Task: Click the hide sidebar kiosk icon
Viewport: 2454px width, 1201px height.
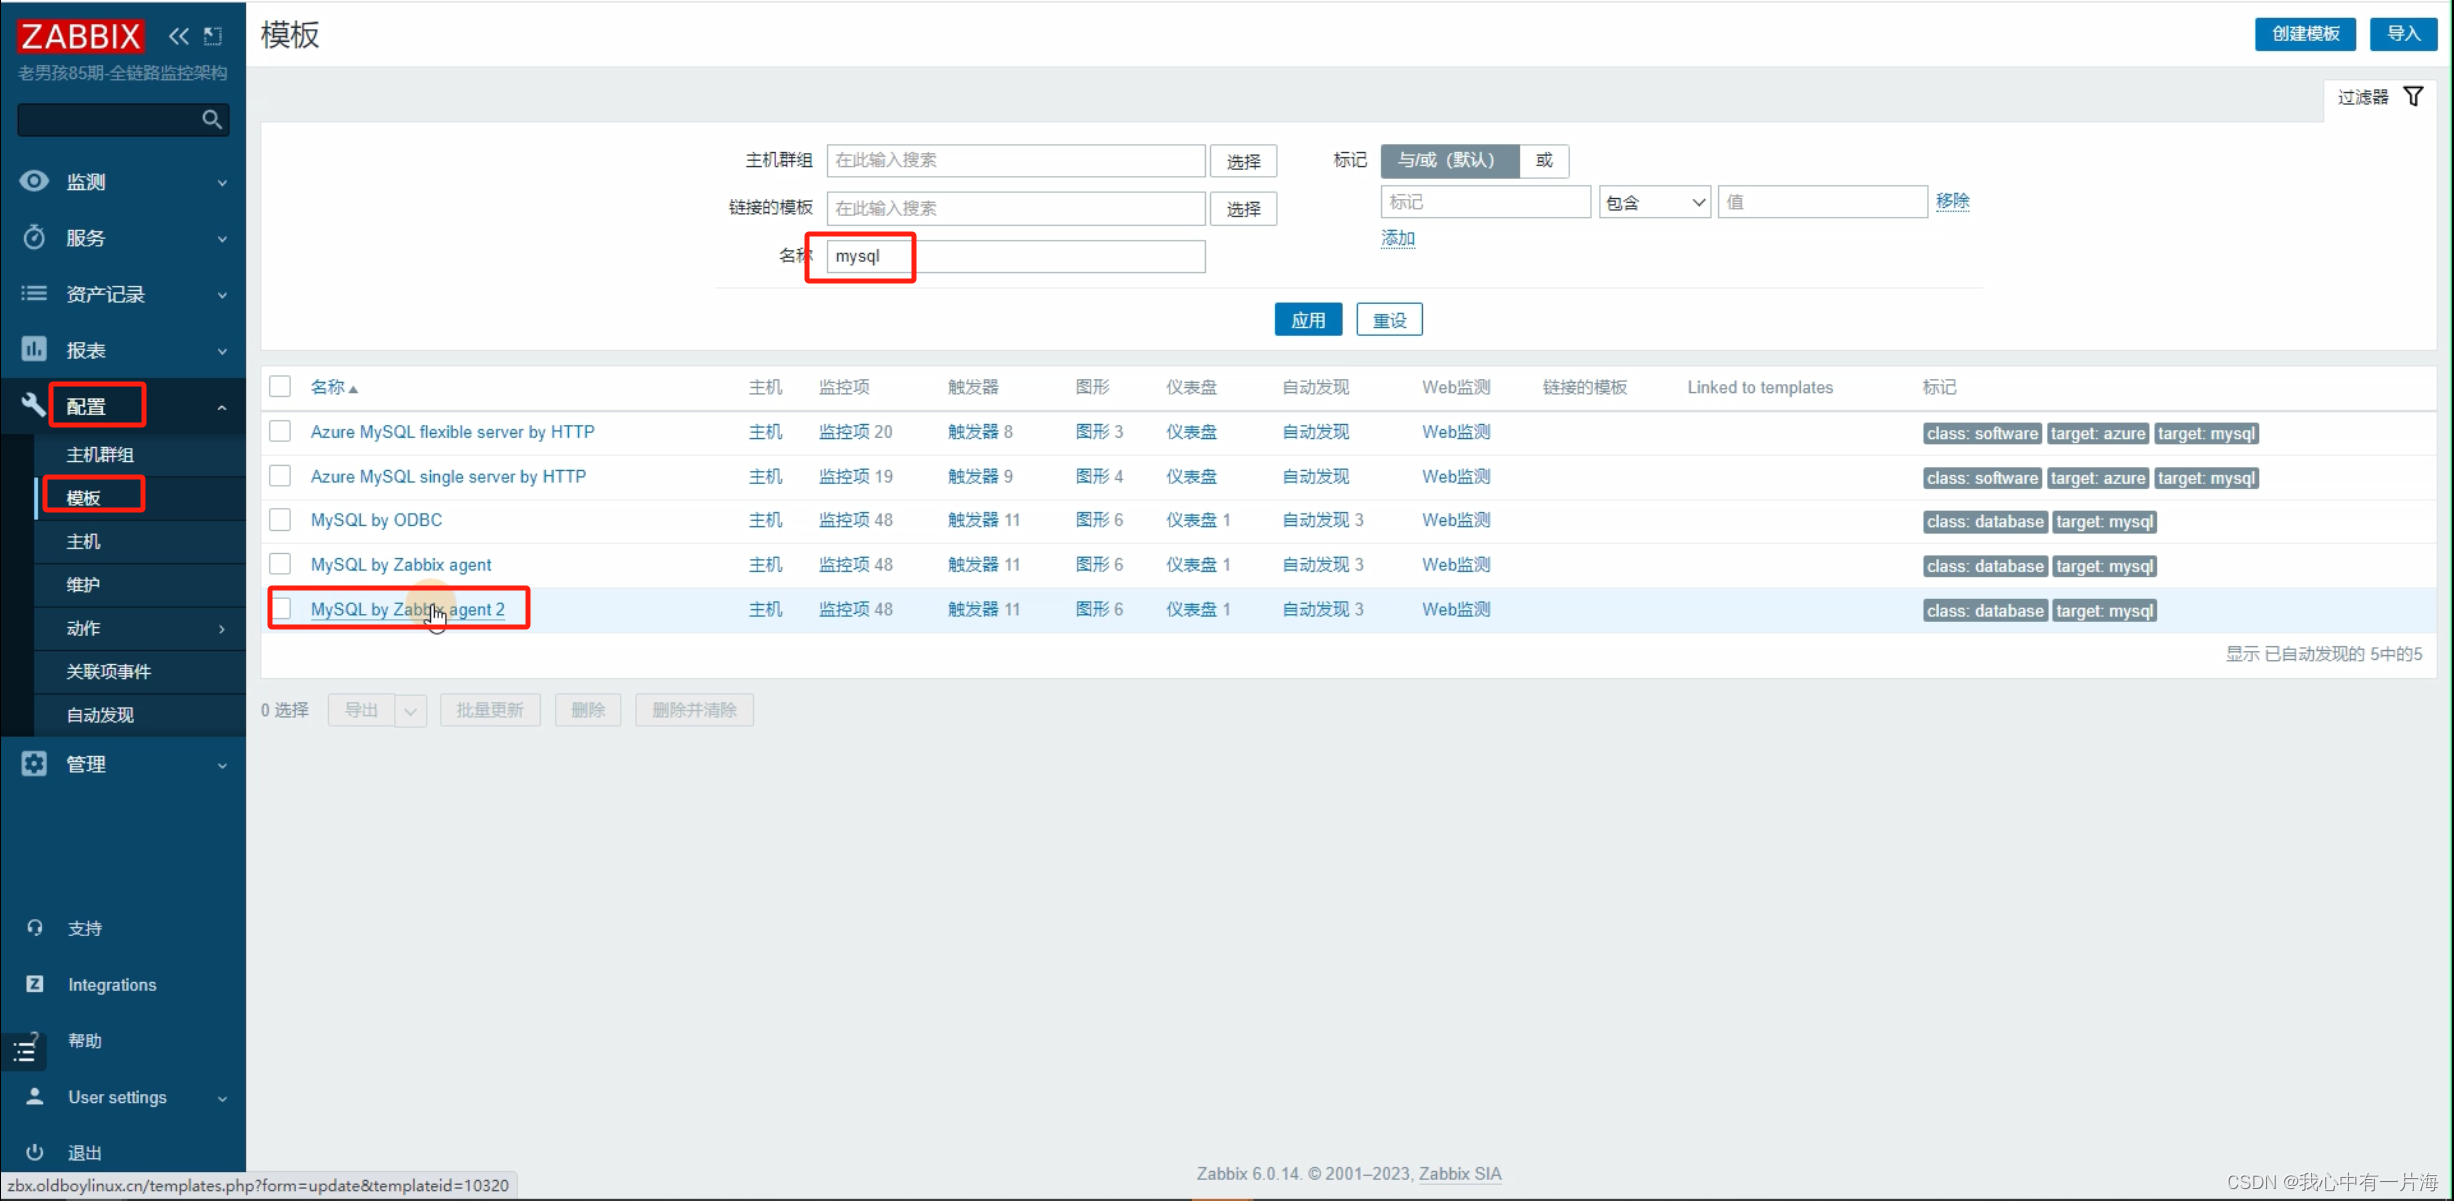Action: (213, 36)
